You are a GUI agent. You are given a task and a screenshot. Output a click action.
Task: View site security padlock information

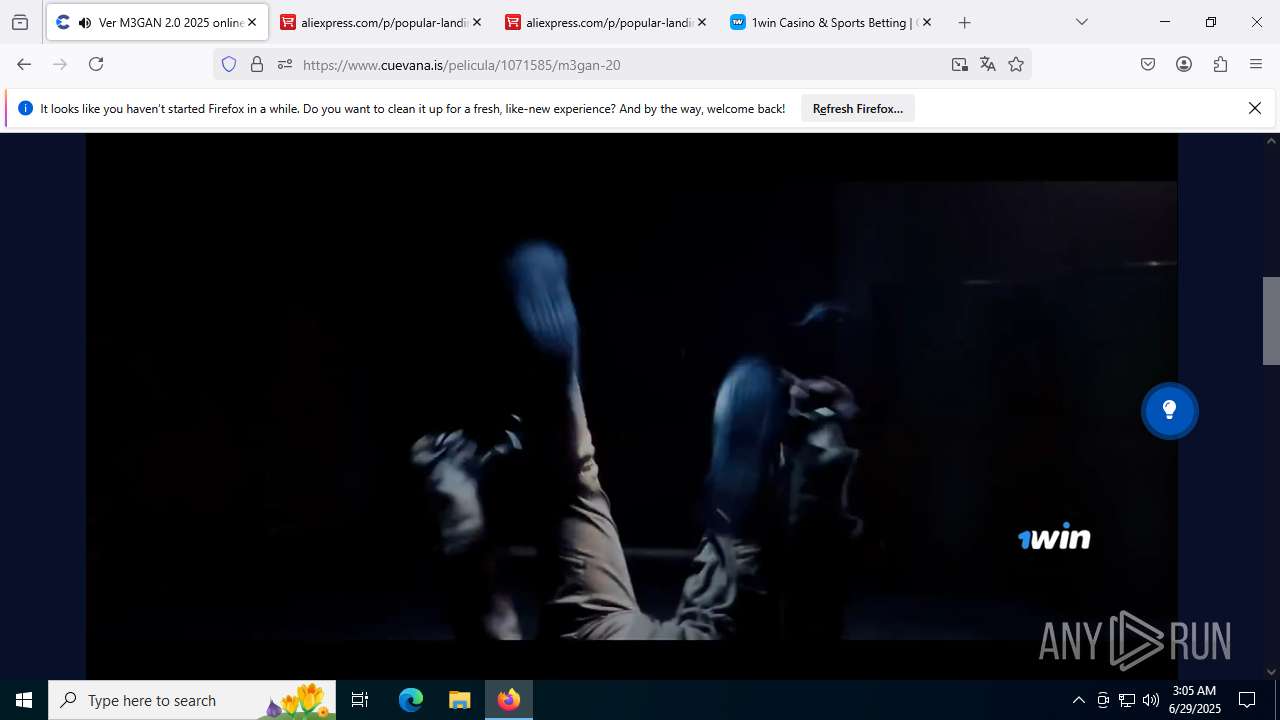(x=257, y=64)
